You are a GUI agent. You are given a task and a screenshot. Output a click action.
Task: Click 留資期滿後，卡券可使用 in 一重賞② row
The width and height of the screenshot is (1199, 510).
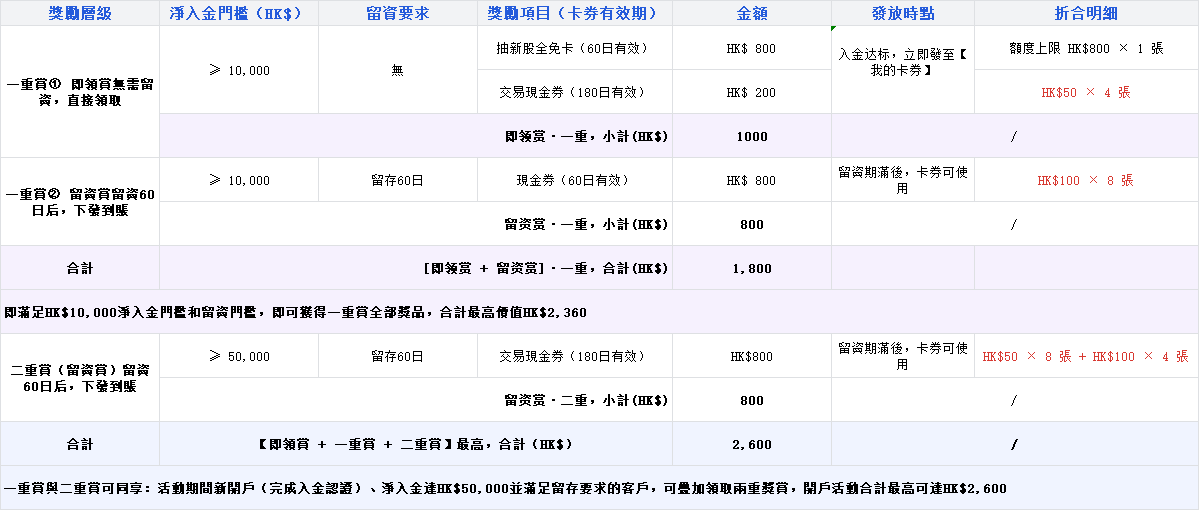tap(902, 180)
